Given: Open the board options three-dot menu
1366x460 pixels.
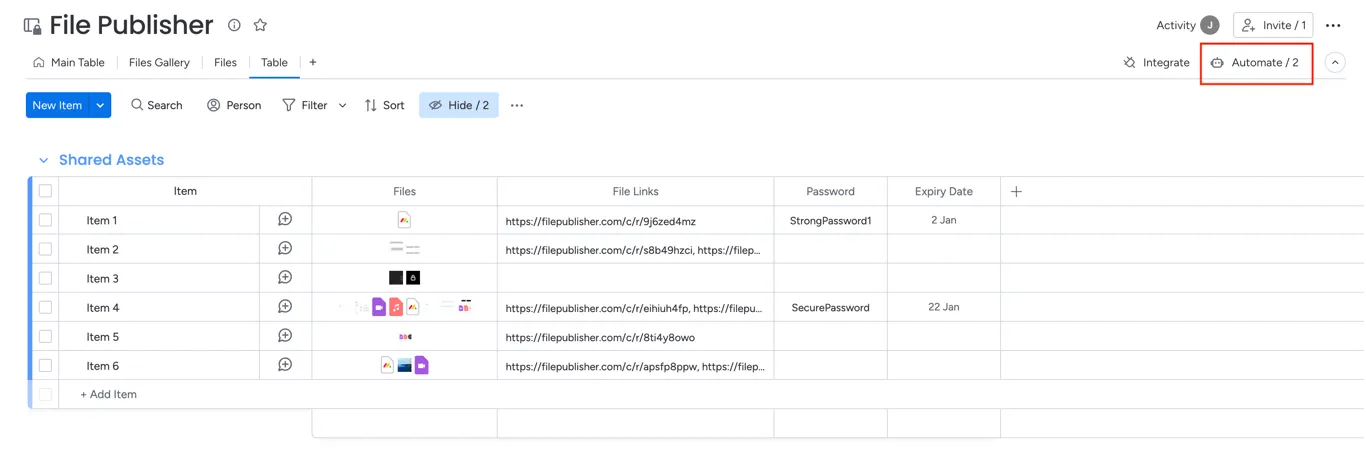Looking at the screenshot, I should [x=1333, y=25].
